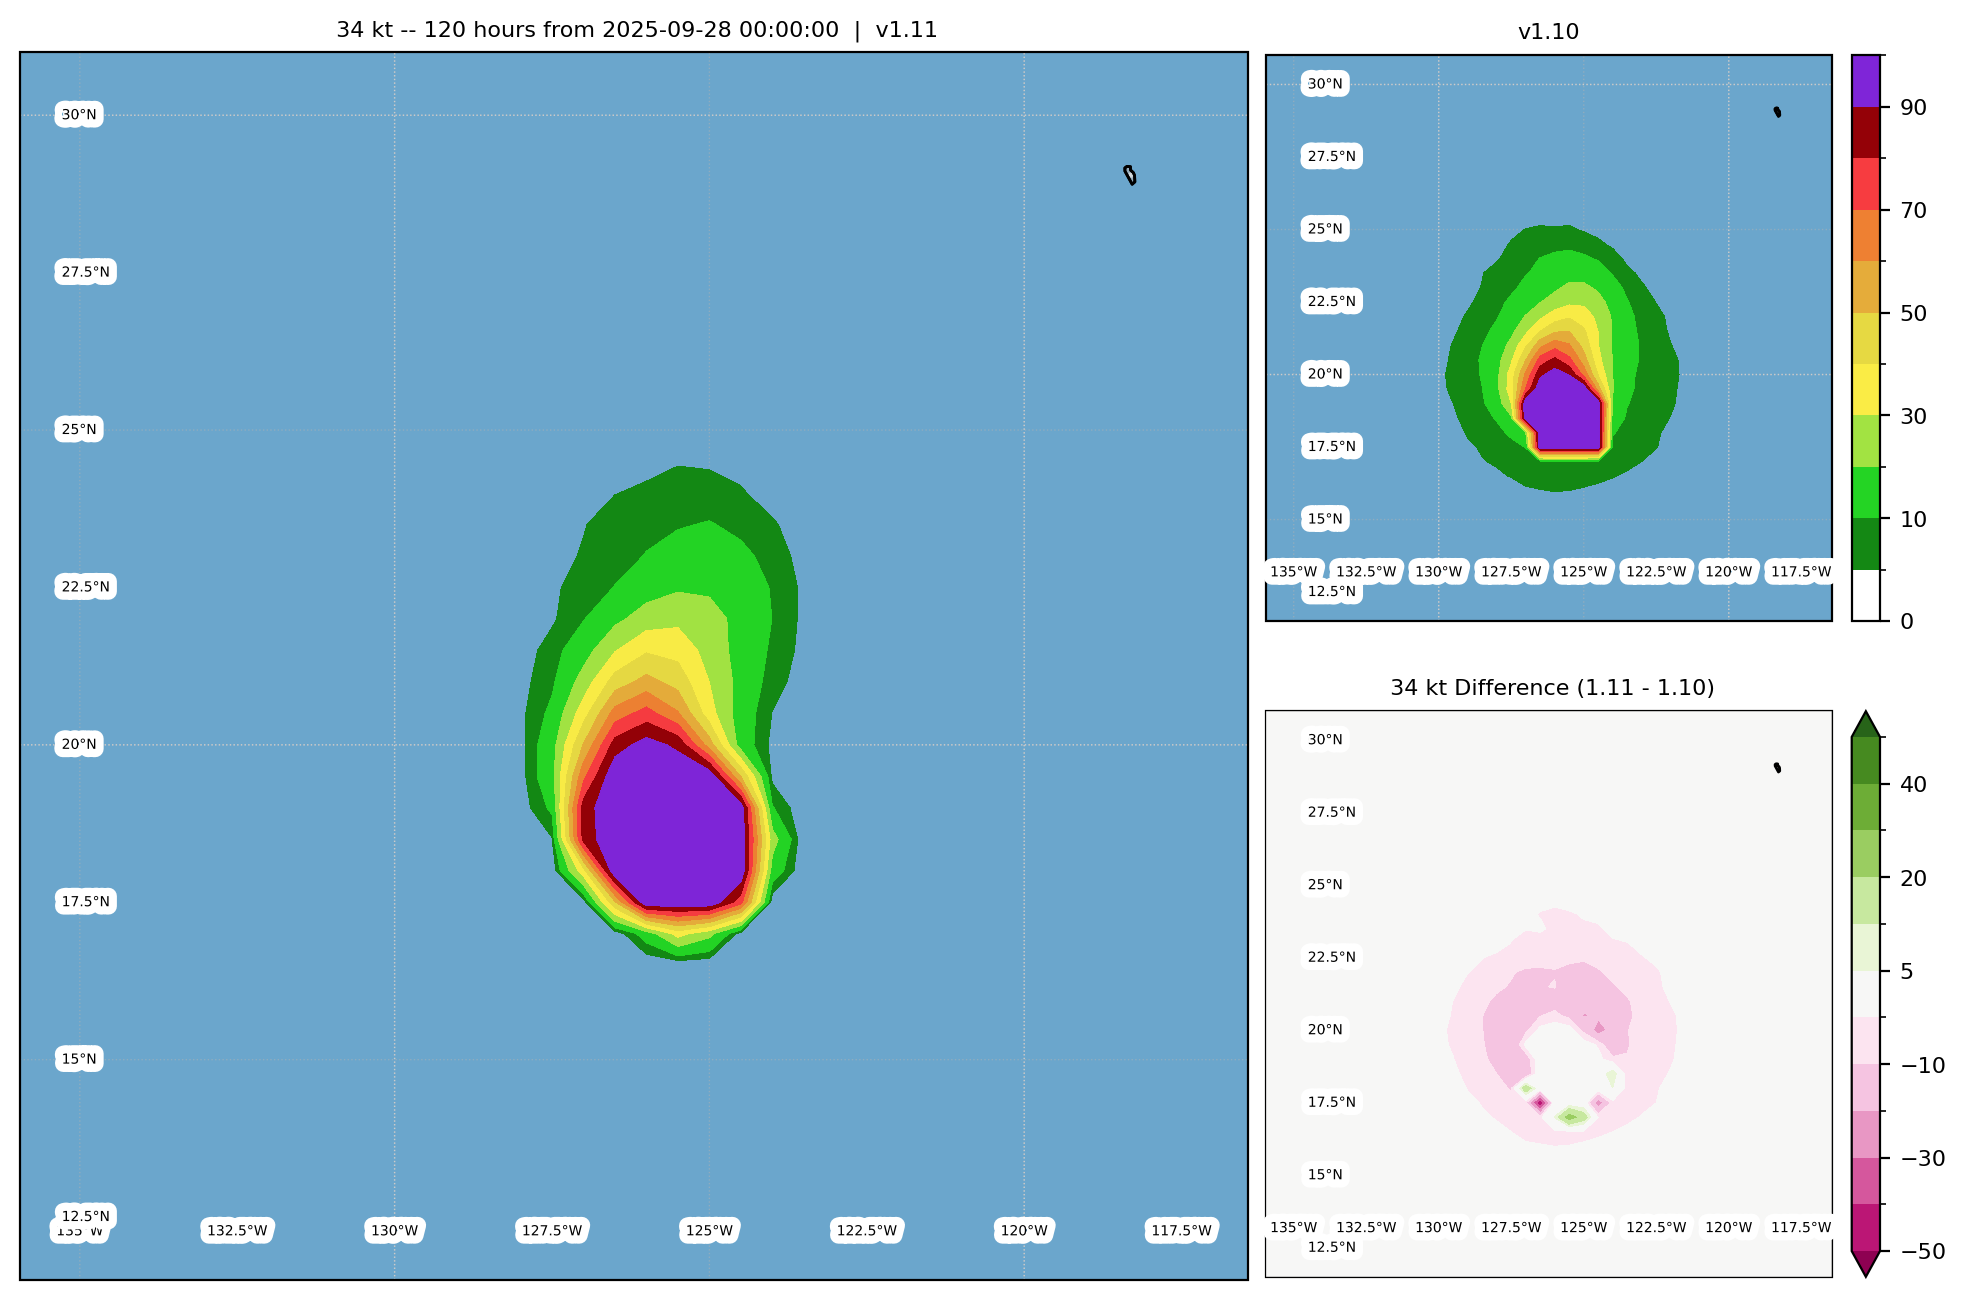Click the 20°N label in the difference map
The width and height of the screenshot is (1966, 1300).
pos(1325,1029)
